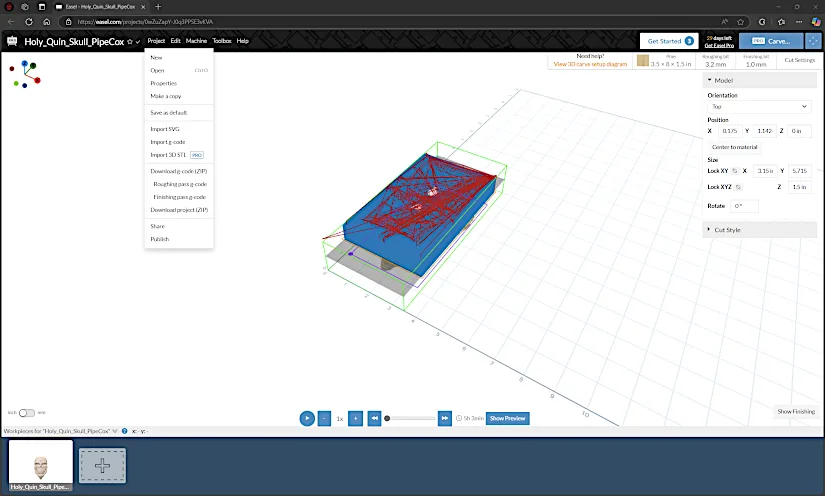Click the simulation progress slider handle
Viewport: 825px width, 496px height.
coord(387,418)
